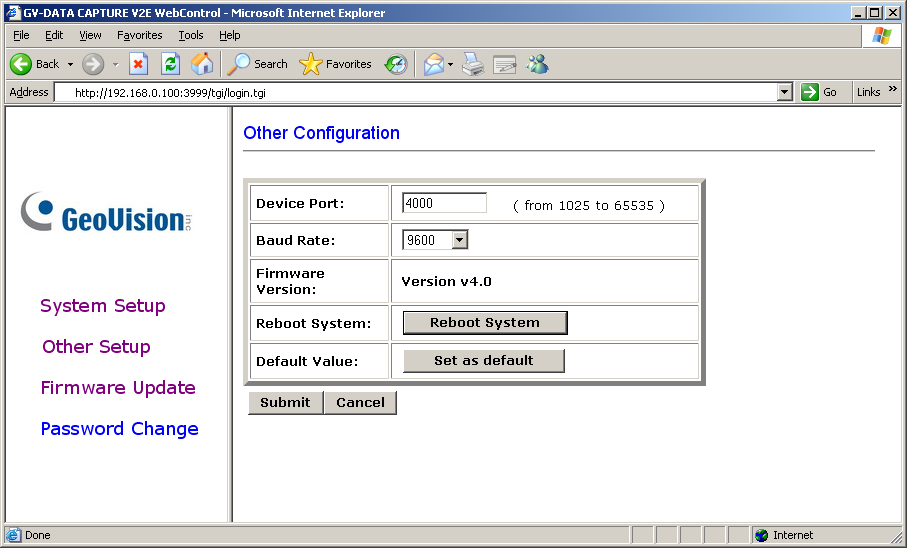Open the System Setup link
The width and height of the screenshot is (907, 548).
[x=103, y=306]
